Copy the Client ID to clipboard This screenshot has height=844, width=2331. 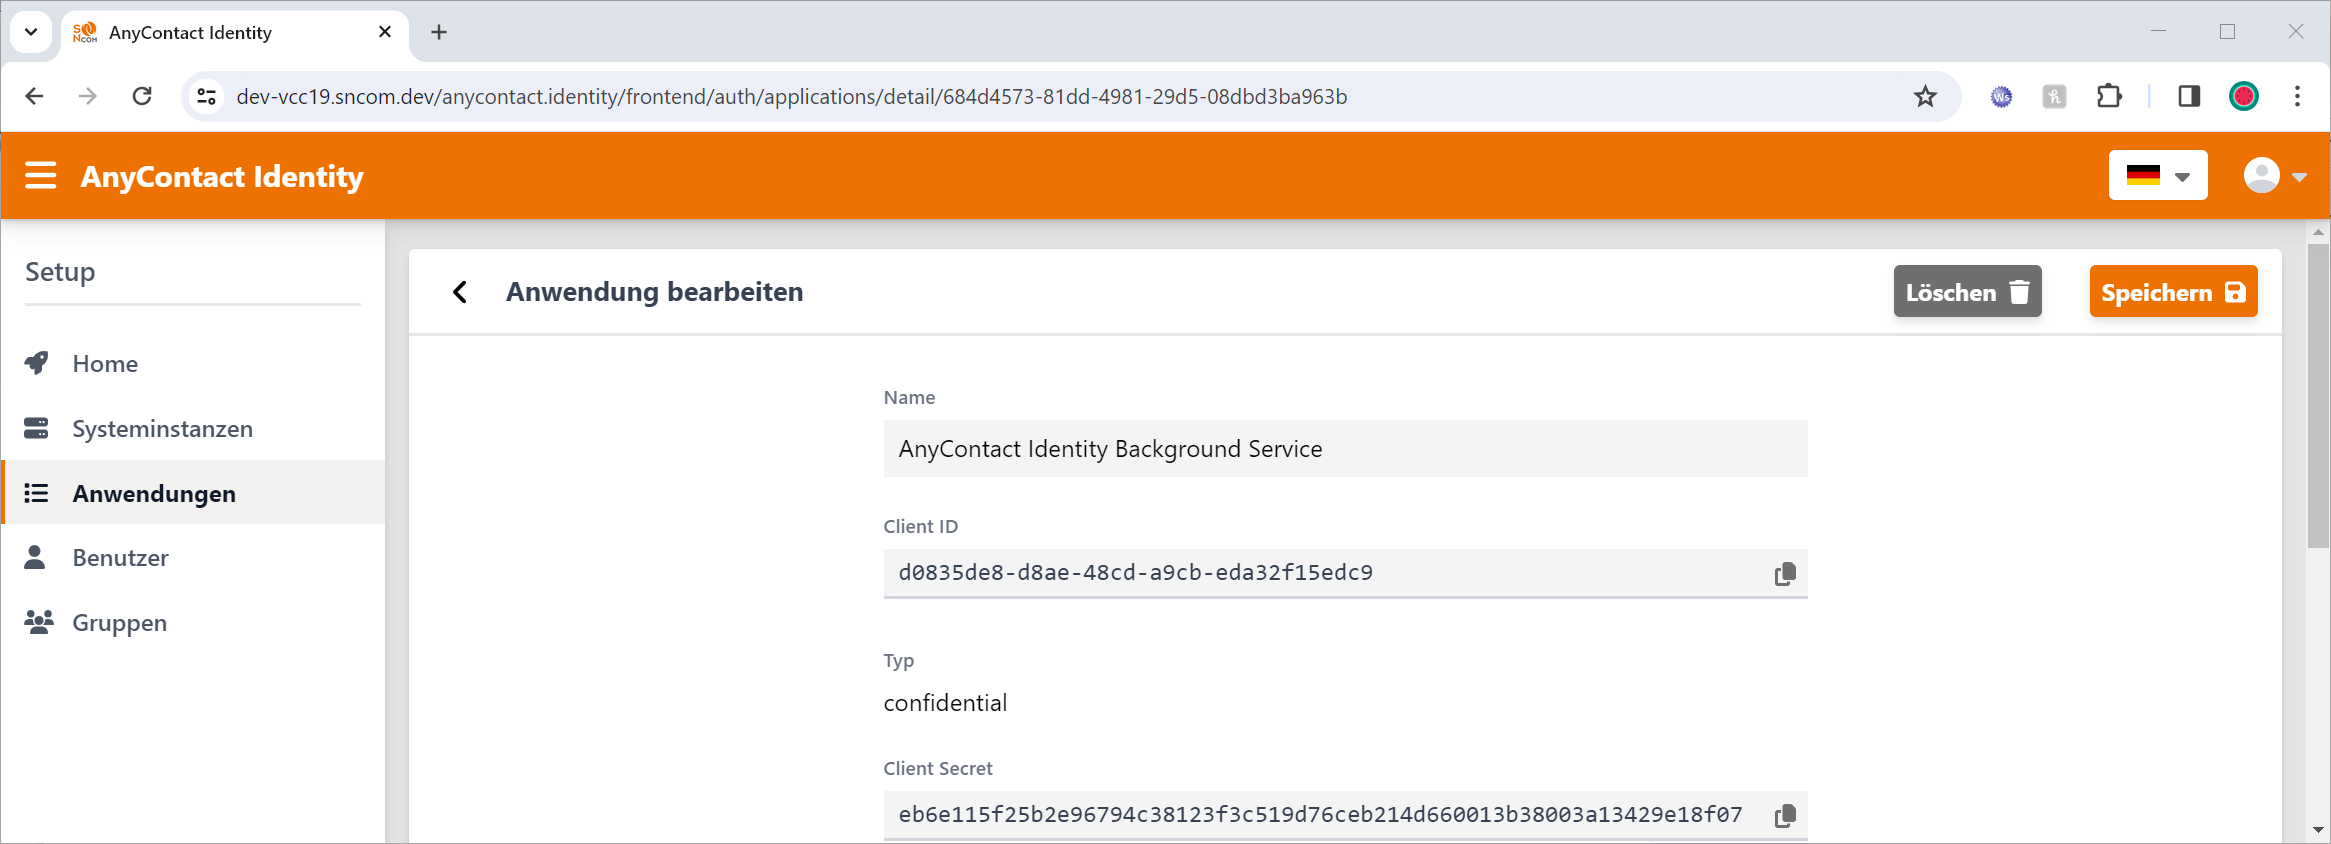click(1784, 574)
